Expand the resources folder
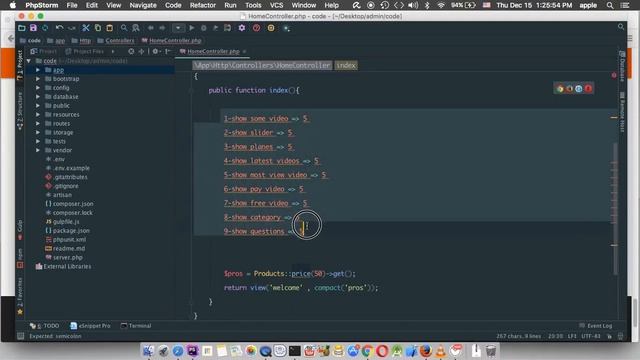This screenshot has width=640, height=360. [x=38, y=115]
